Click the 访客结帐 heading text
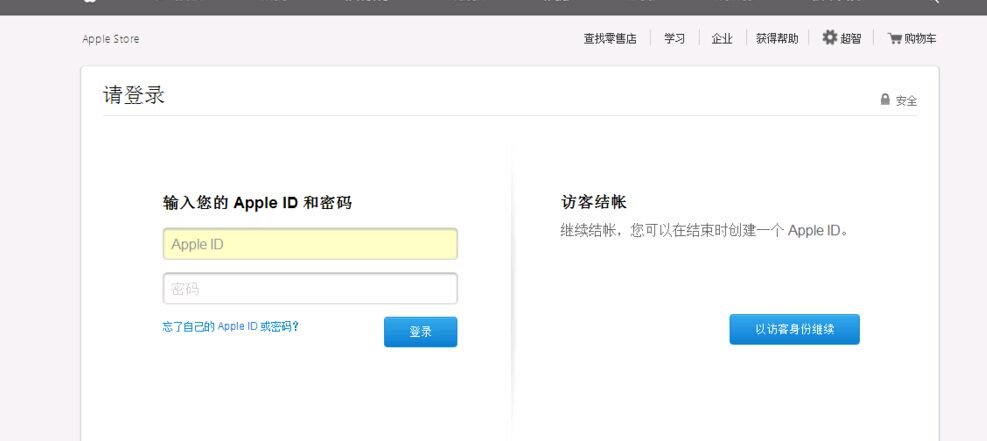This screenshot has width=987, height=441. pyautogui.click(x=594, y=203)
